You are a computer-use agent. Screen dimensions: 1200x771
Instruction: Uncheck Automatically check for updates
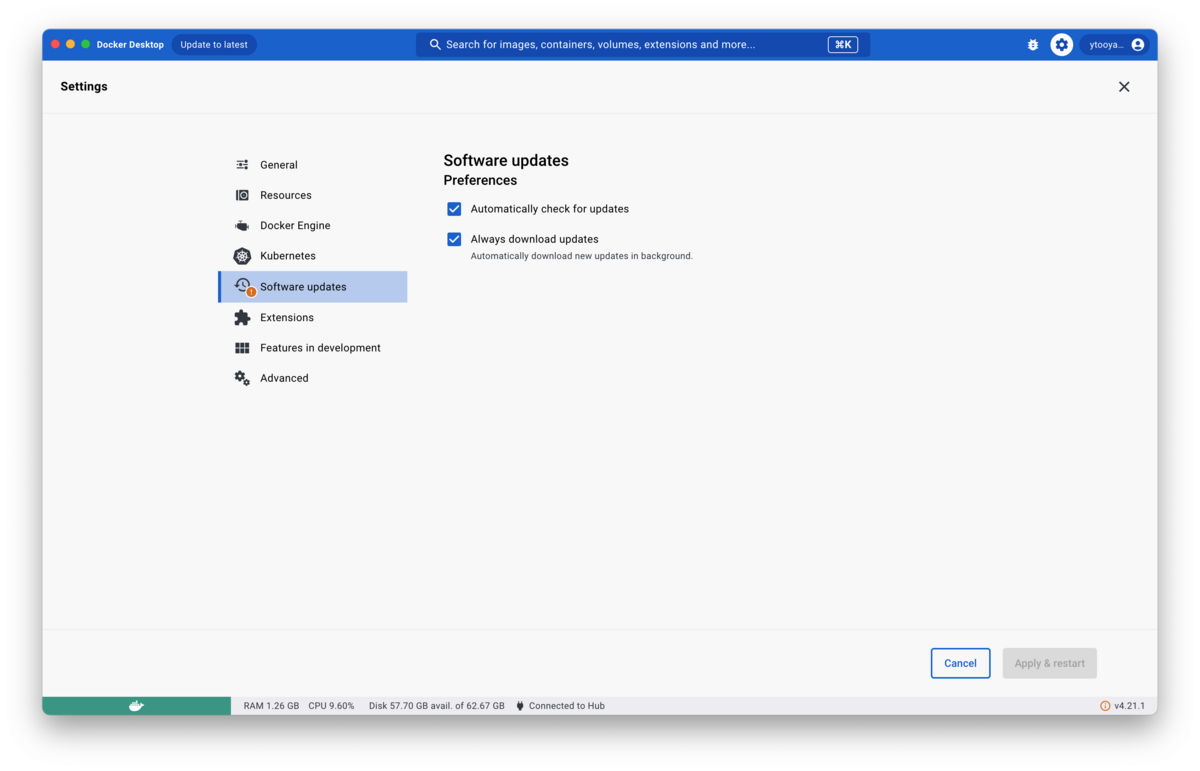click(x=454, y=209)
